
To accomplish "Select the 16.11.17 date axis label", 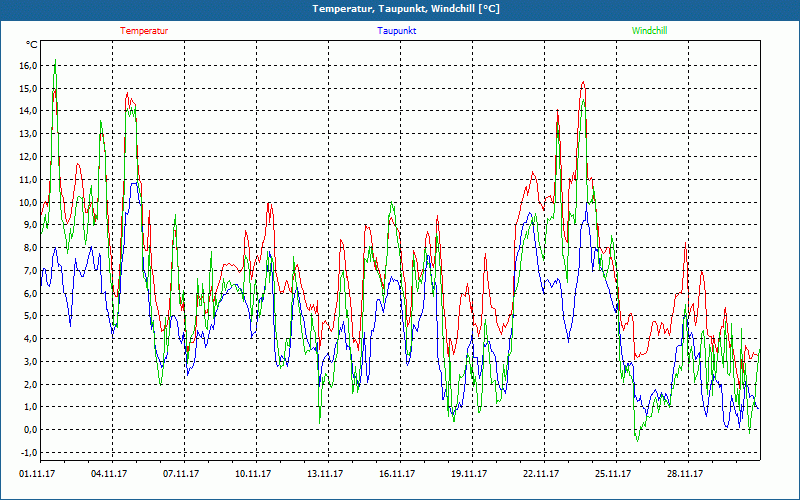I will tap(397, 474).
